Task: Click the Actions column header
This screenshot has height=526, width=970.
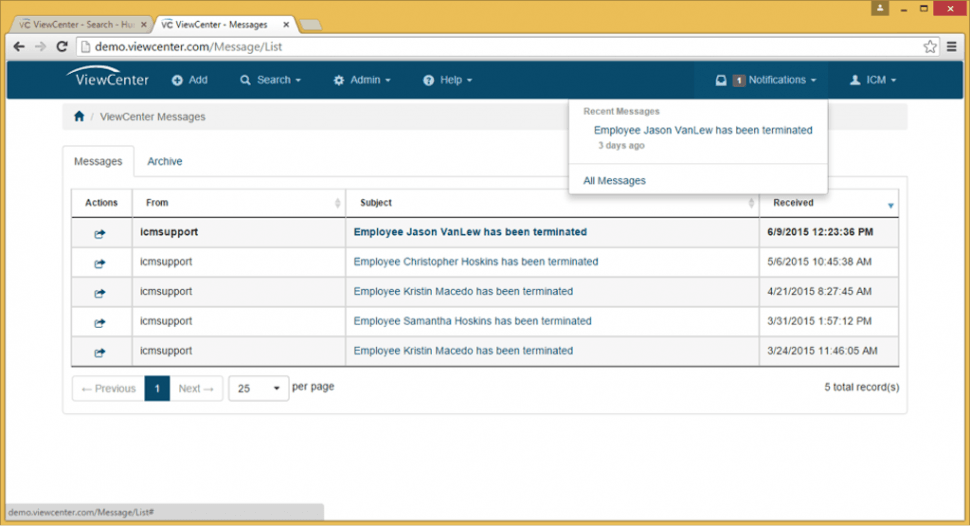Action: (x=101, y=202)
